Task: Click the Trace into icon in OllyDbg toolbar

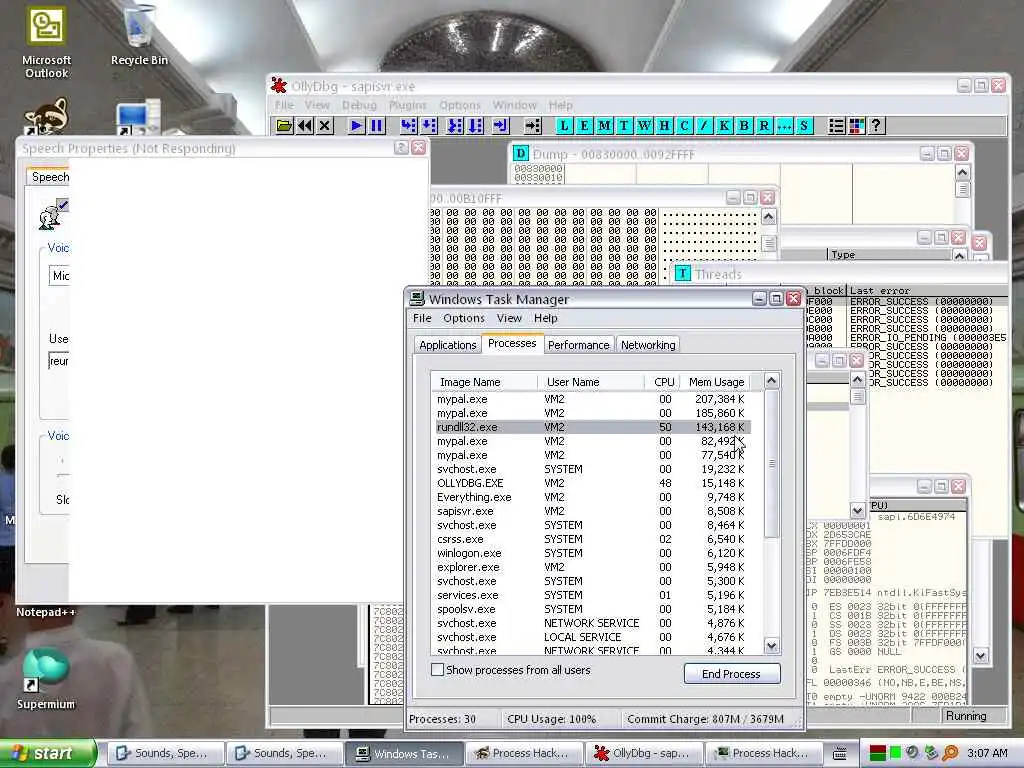Action: (455, 125)
